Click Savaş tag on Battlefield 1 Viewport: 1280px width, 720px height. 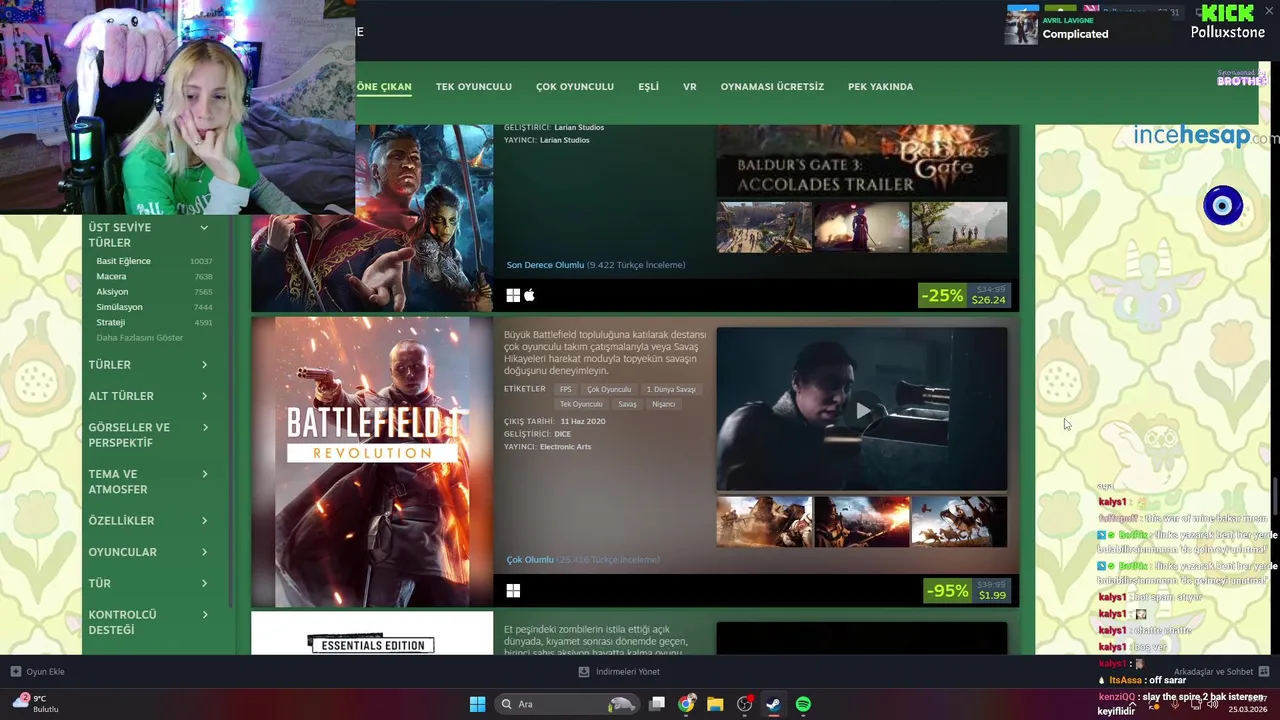click(x=627, y=404)
